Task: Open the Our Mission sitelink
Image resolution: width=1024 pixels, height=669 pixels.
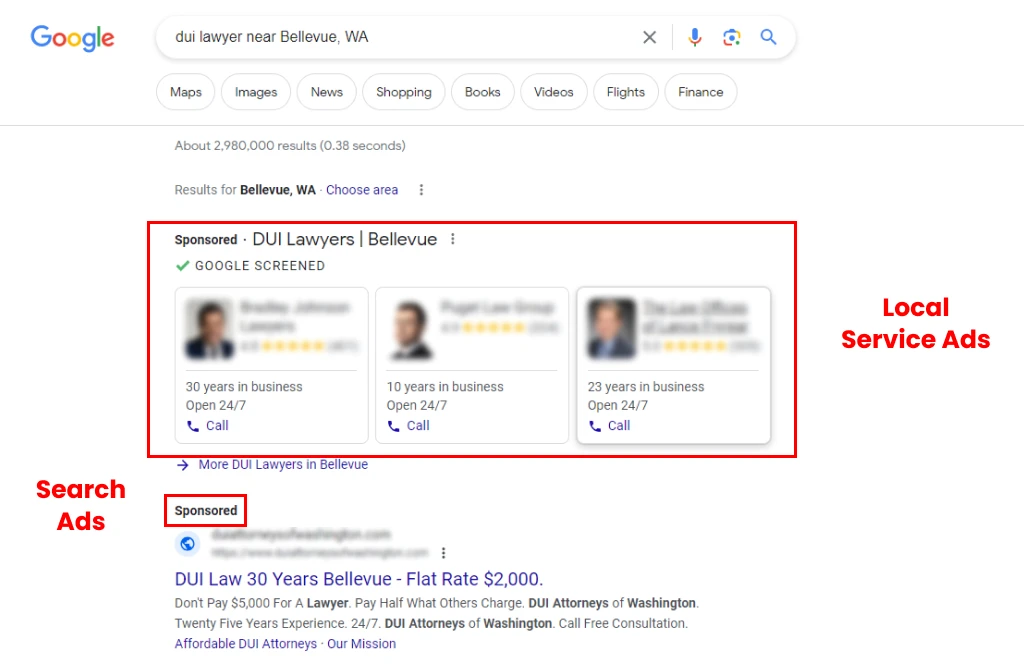Action: (x=361, y=644)
